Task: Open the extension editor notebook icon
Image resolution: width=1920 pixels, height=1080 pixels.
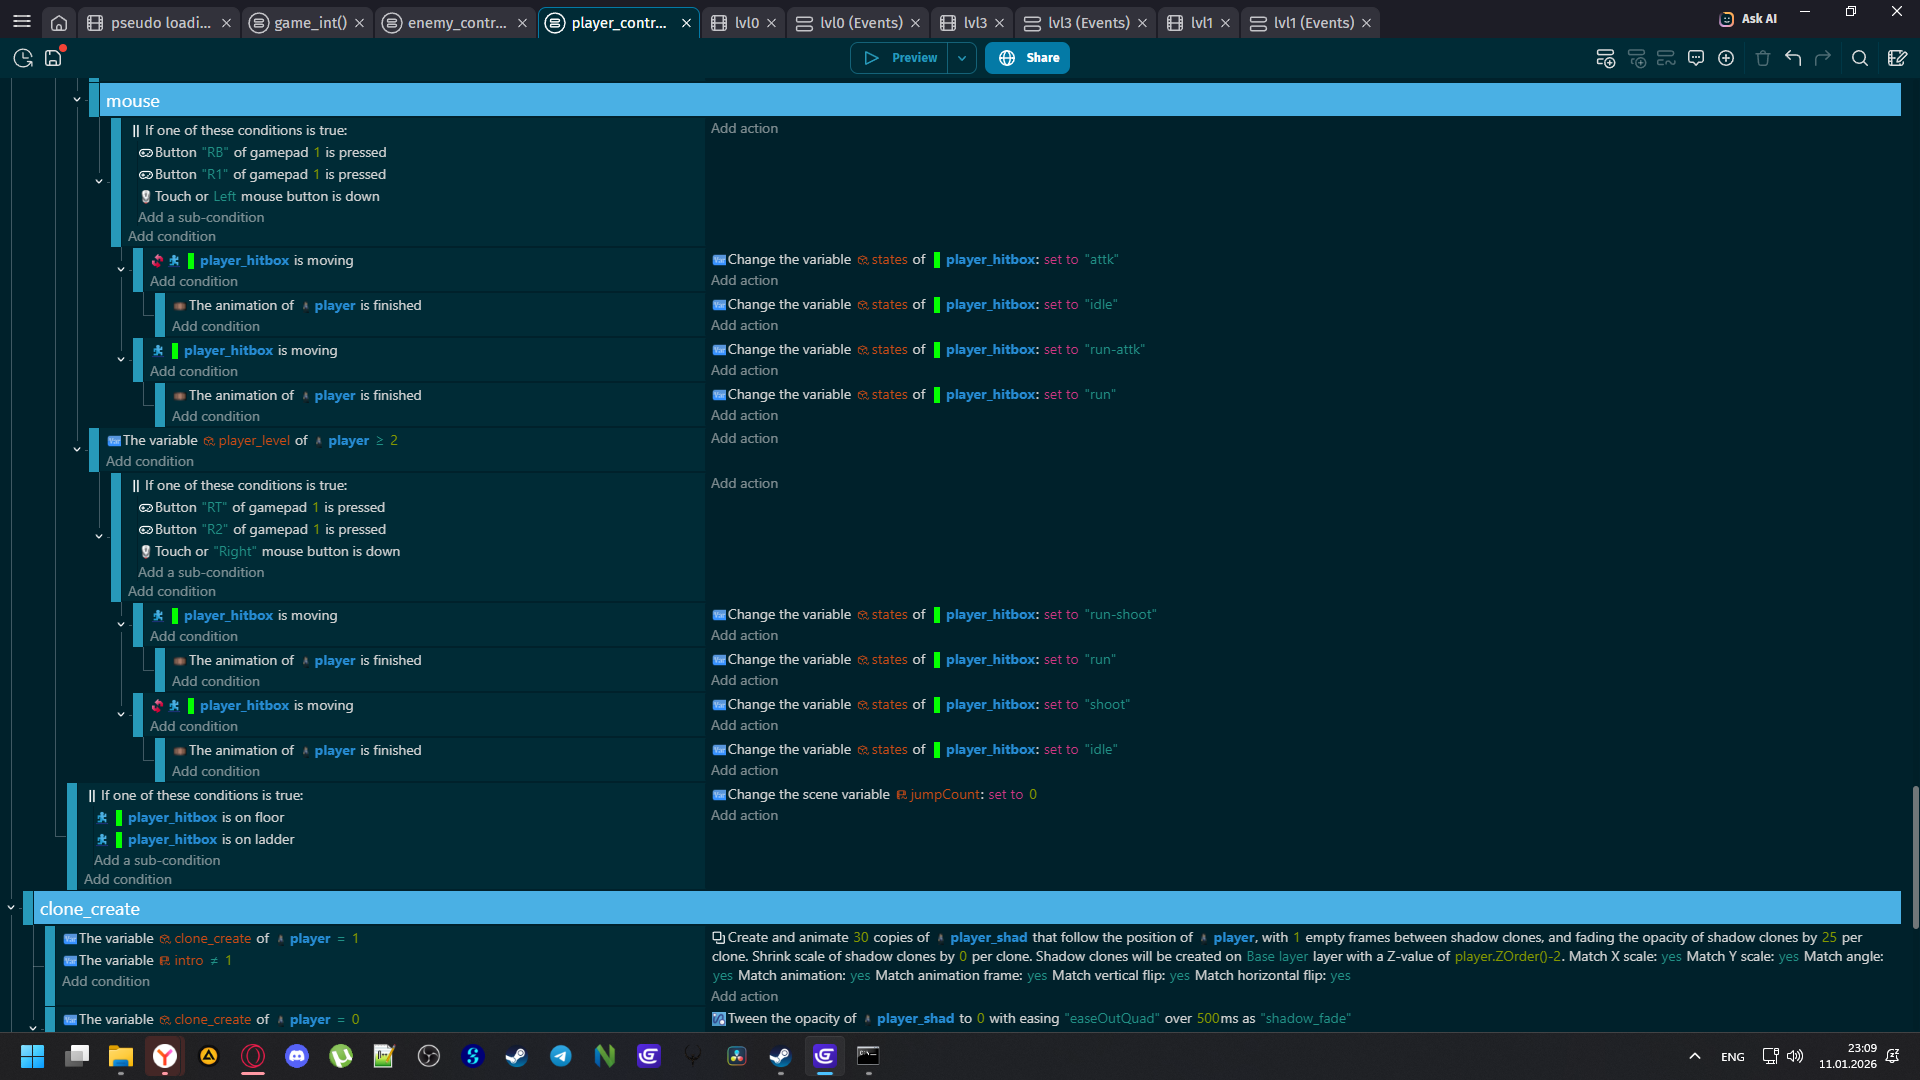Action: [1897, 58]
